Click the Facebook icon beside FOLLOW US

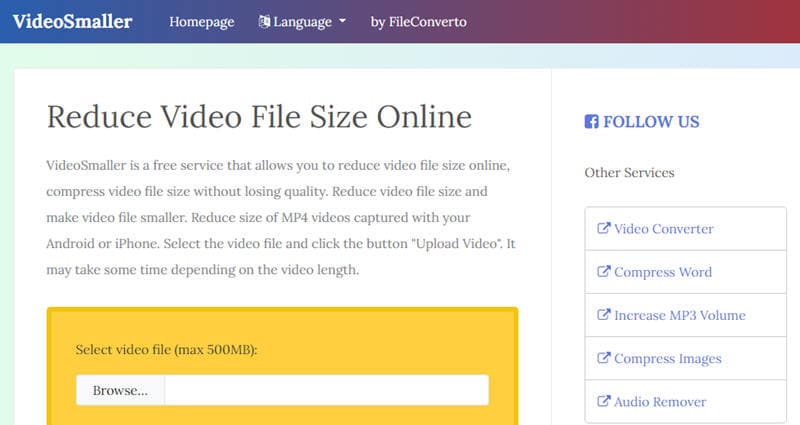(591, 121)
